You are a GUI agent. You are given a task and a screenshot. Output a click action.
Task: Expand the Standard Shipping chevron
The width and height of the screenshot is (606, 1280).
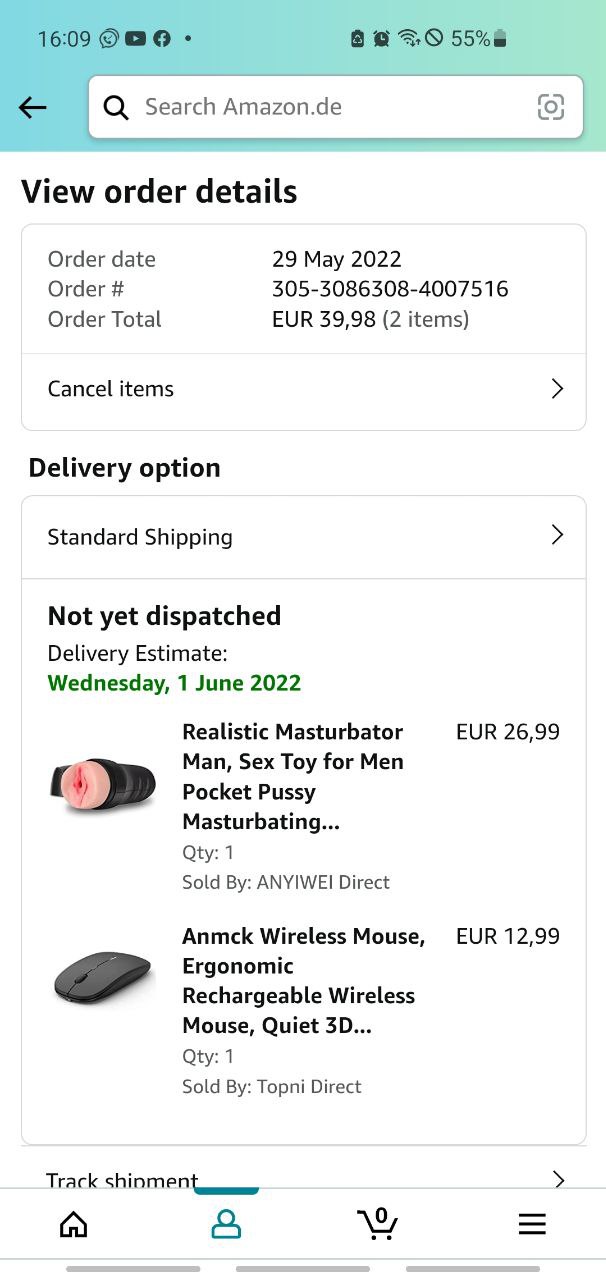(558, 536)
